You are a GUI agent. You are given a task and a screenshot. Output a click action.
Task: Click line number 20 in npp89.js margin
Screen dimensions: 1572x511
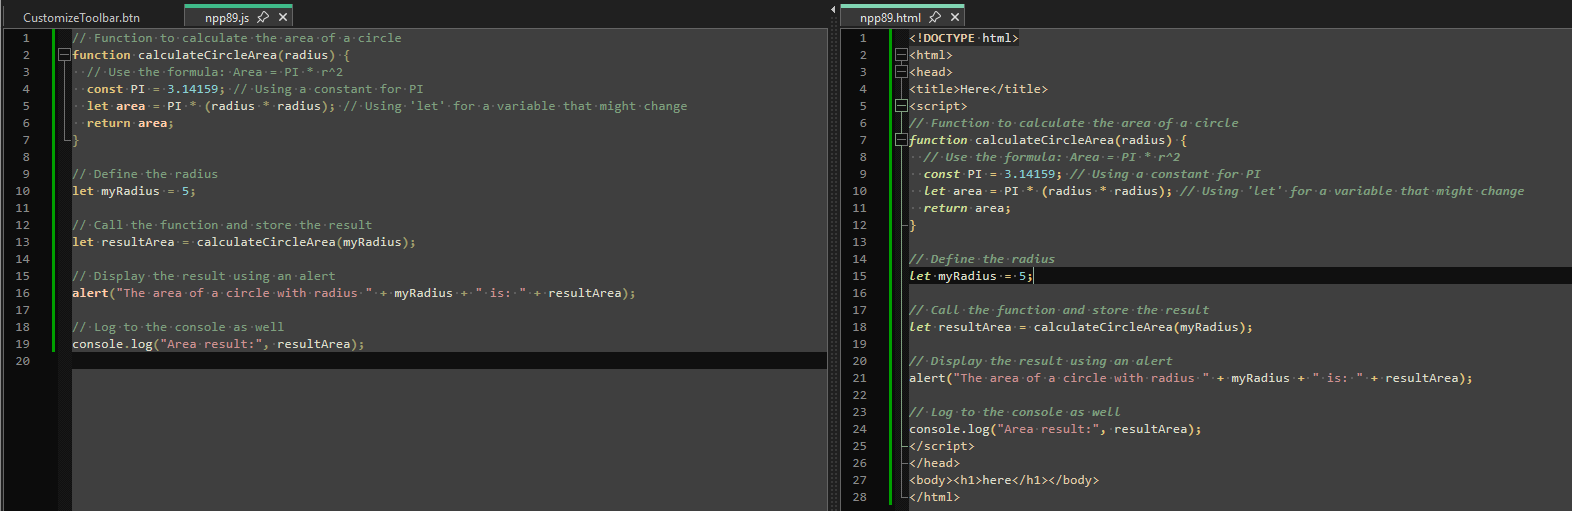pyautogui.click(x=23, y=361)
